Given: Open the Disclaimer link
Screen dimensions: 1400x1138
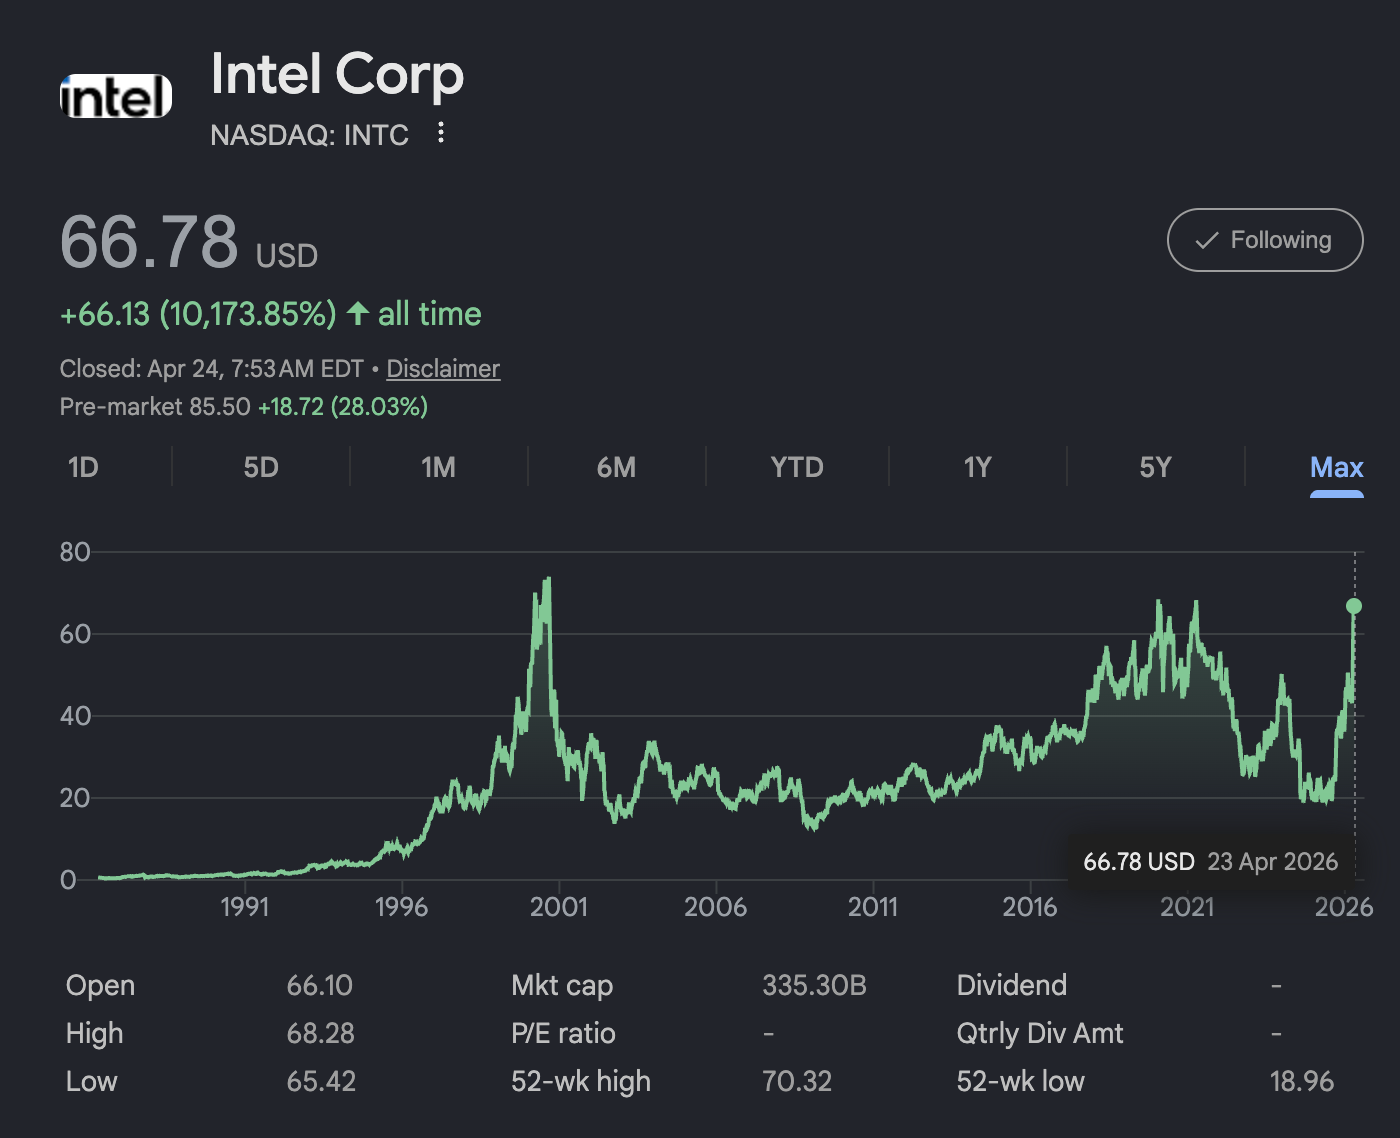Looking at the screenshot, I should click(x=443, y=369).
